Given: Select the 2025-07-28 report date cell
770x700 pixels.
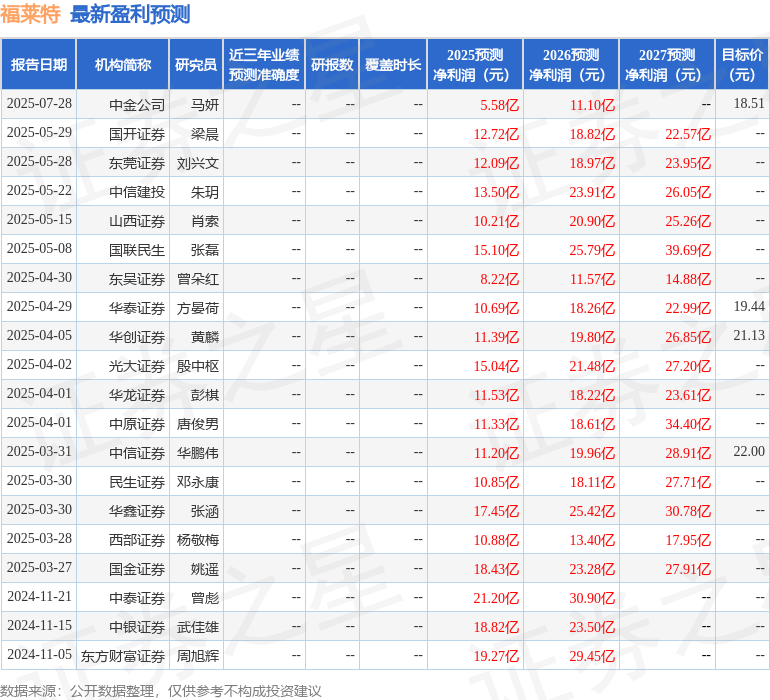Looking at the screenshot, I should coord(39,104).
